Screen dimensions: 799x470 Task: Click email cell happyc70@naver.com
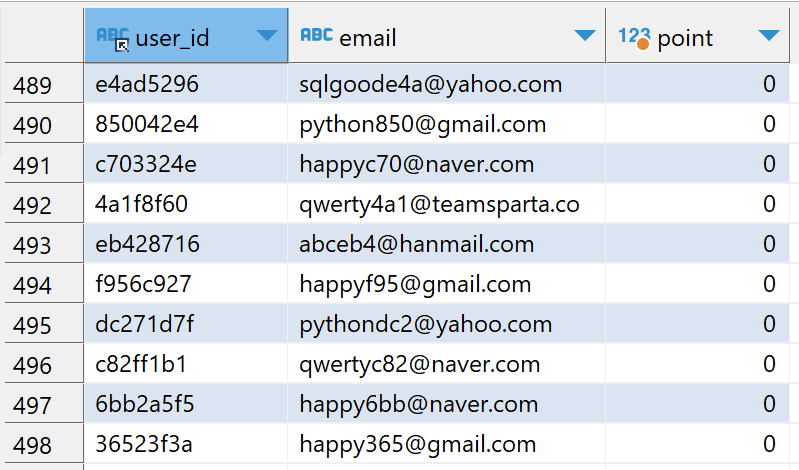pos(447,164)
